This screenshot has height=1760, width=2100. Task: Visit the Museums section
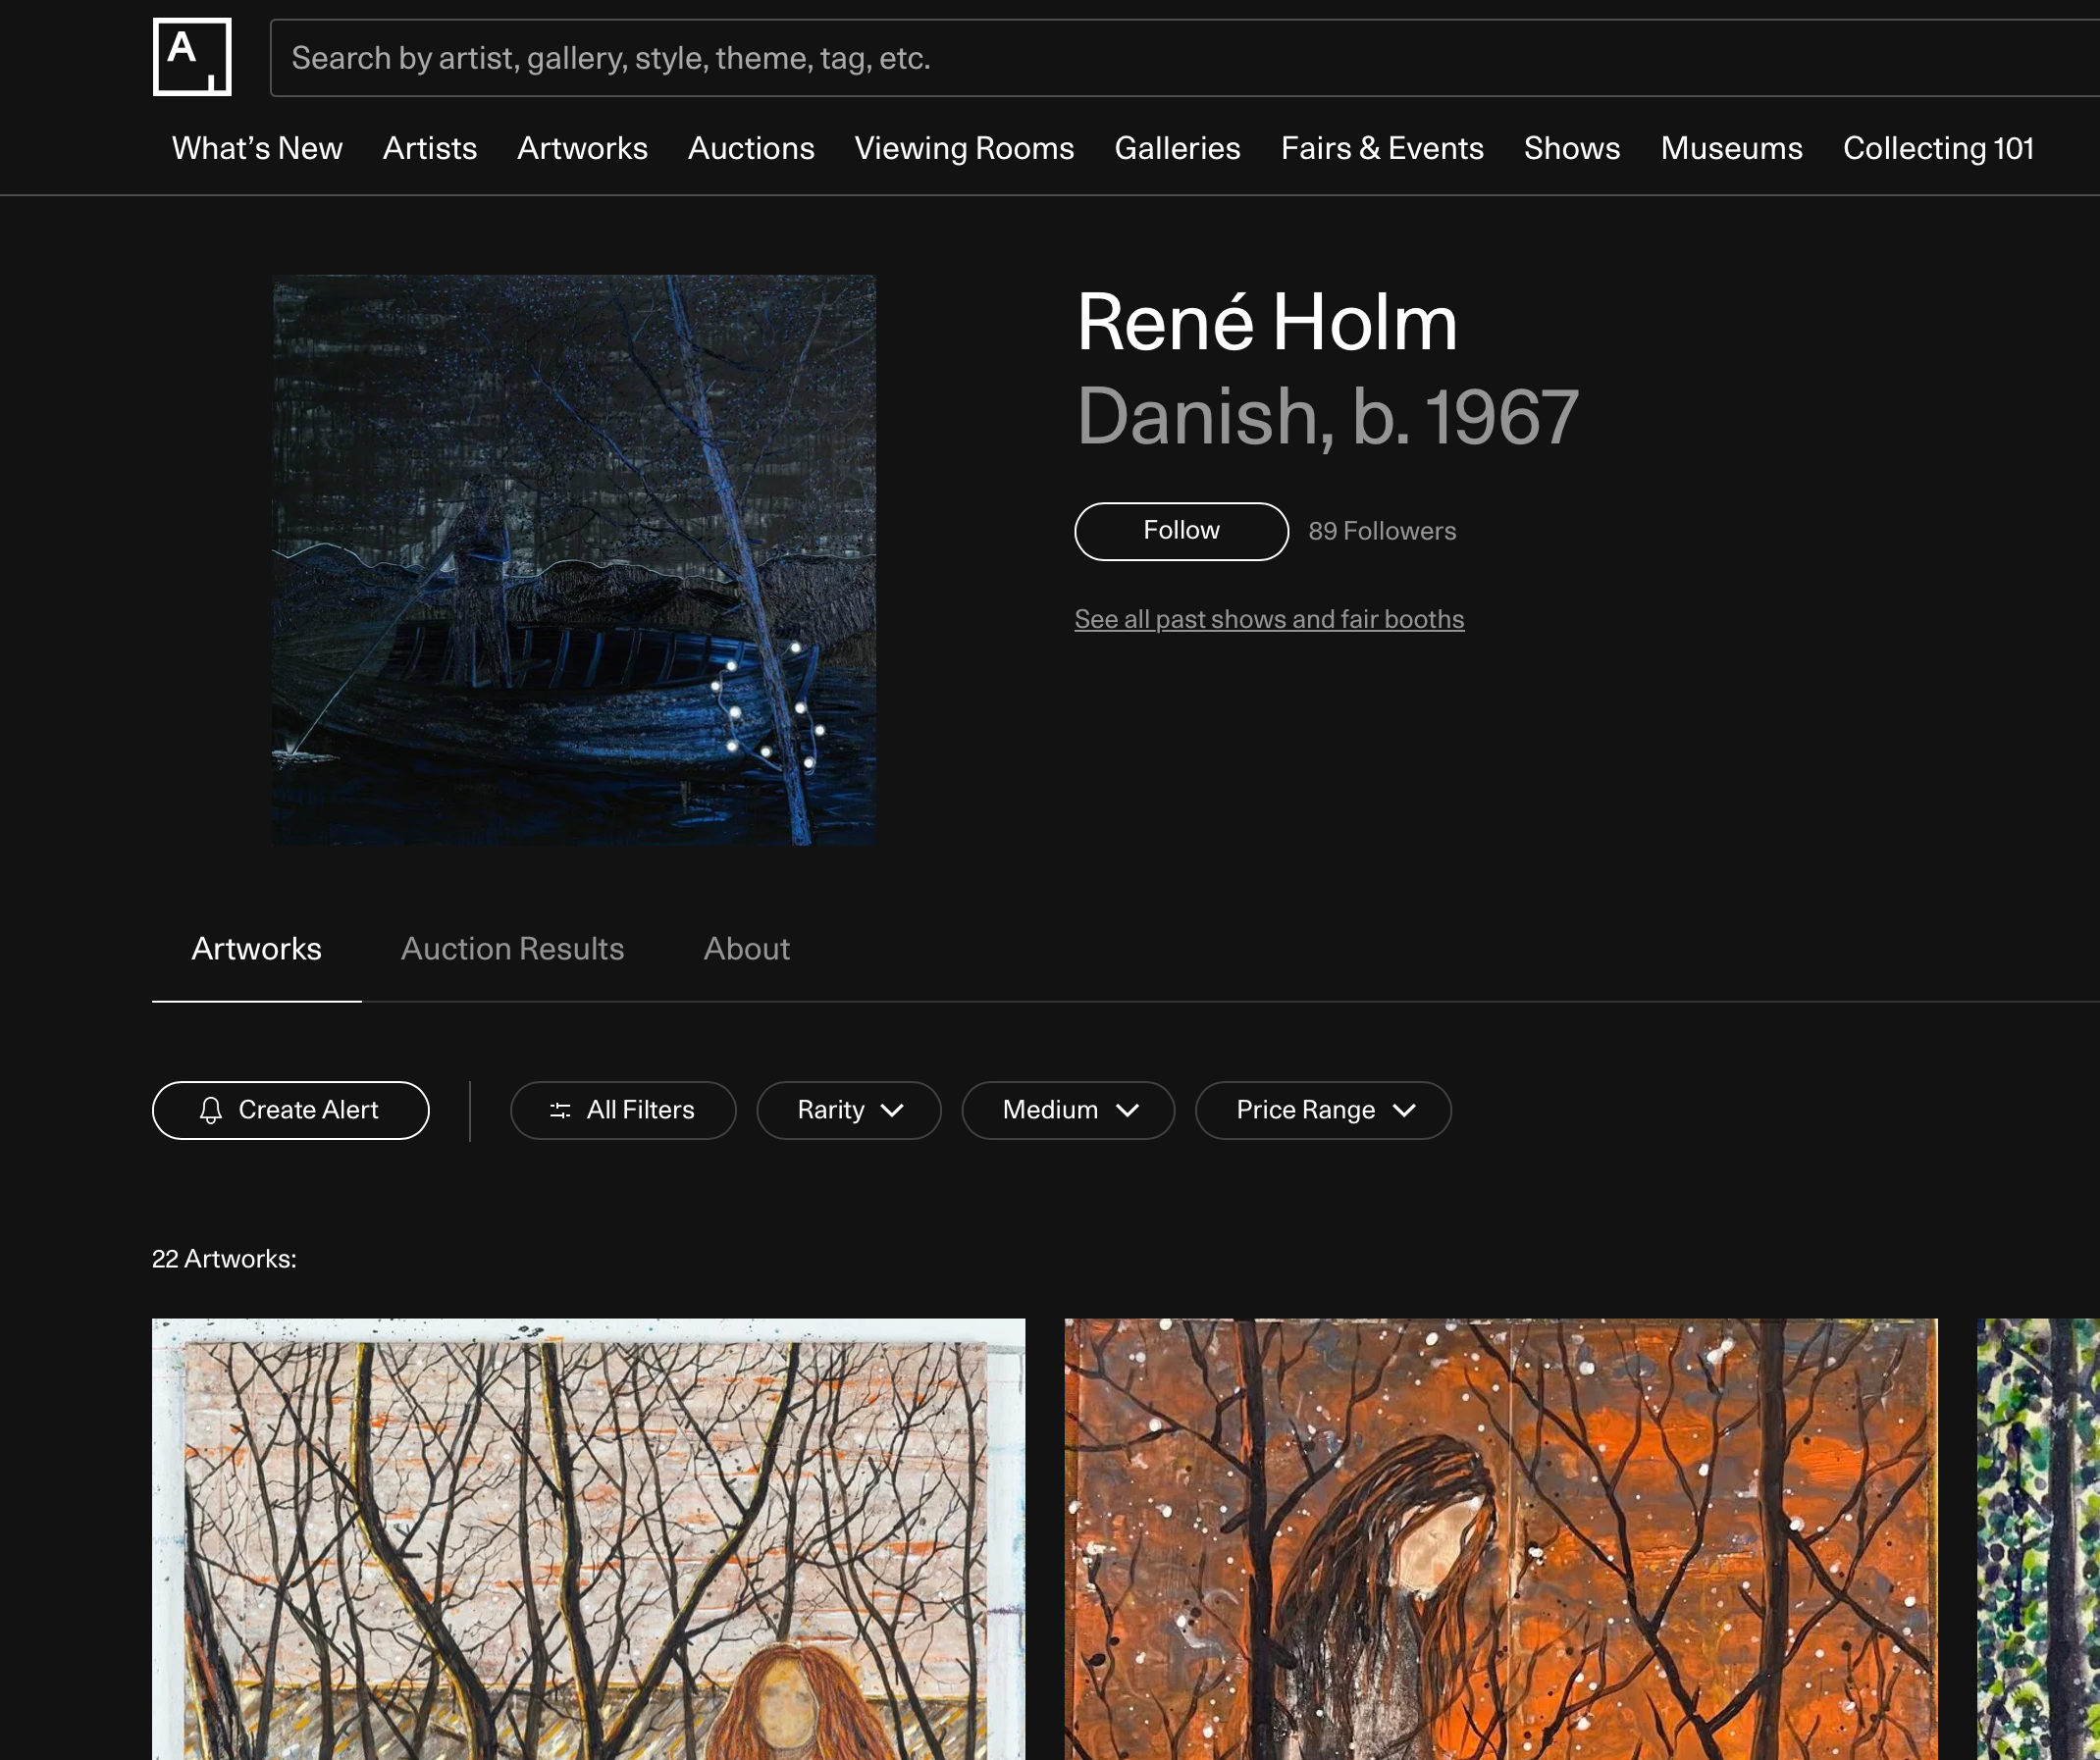[x=1731, y=148]
